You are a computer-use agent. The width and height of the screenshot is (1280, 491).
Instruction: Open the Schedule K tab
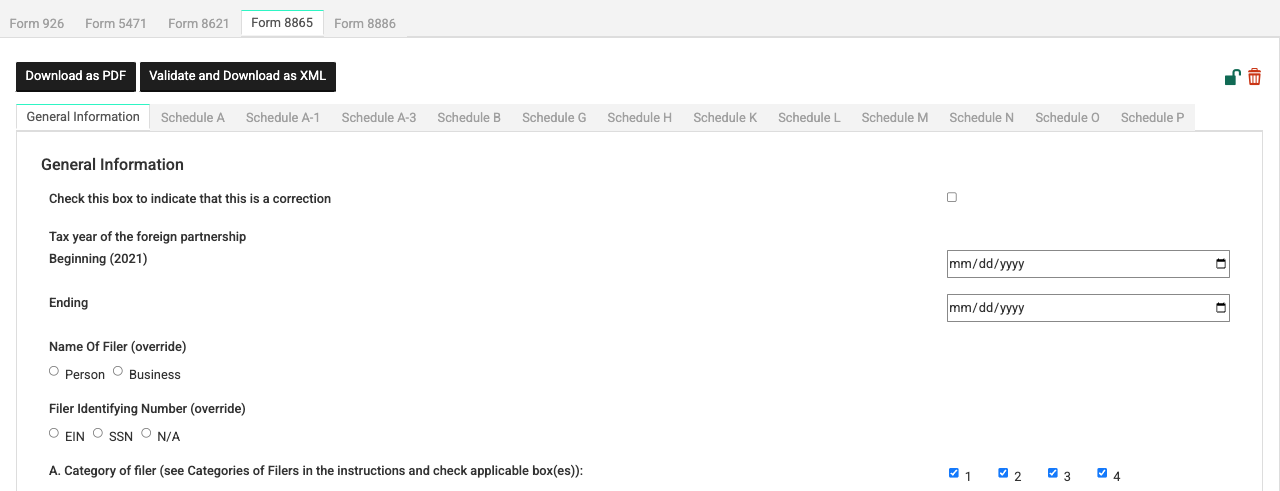[x=725, y=117]
